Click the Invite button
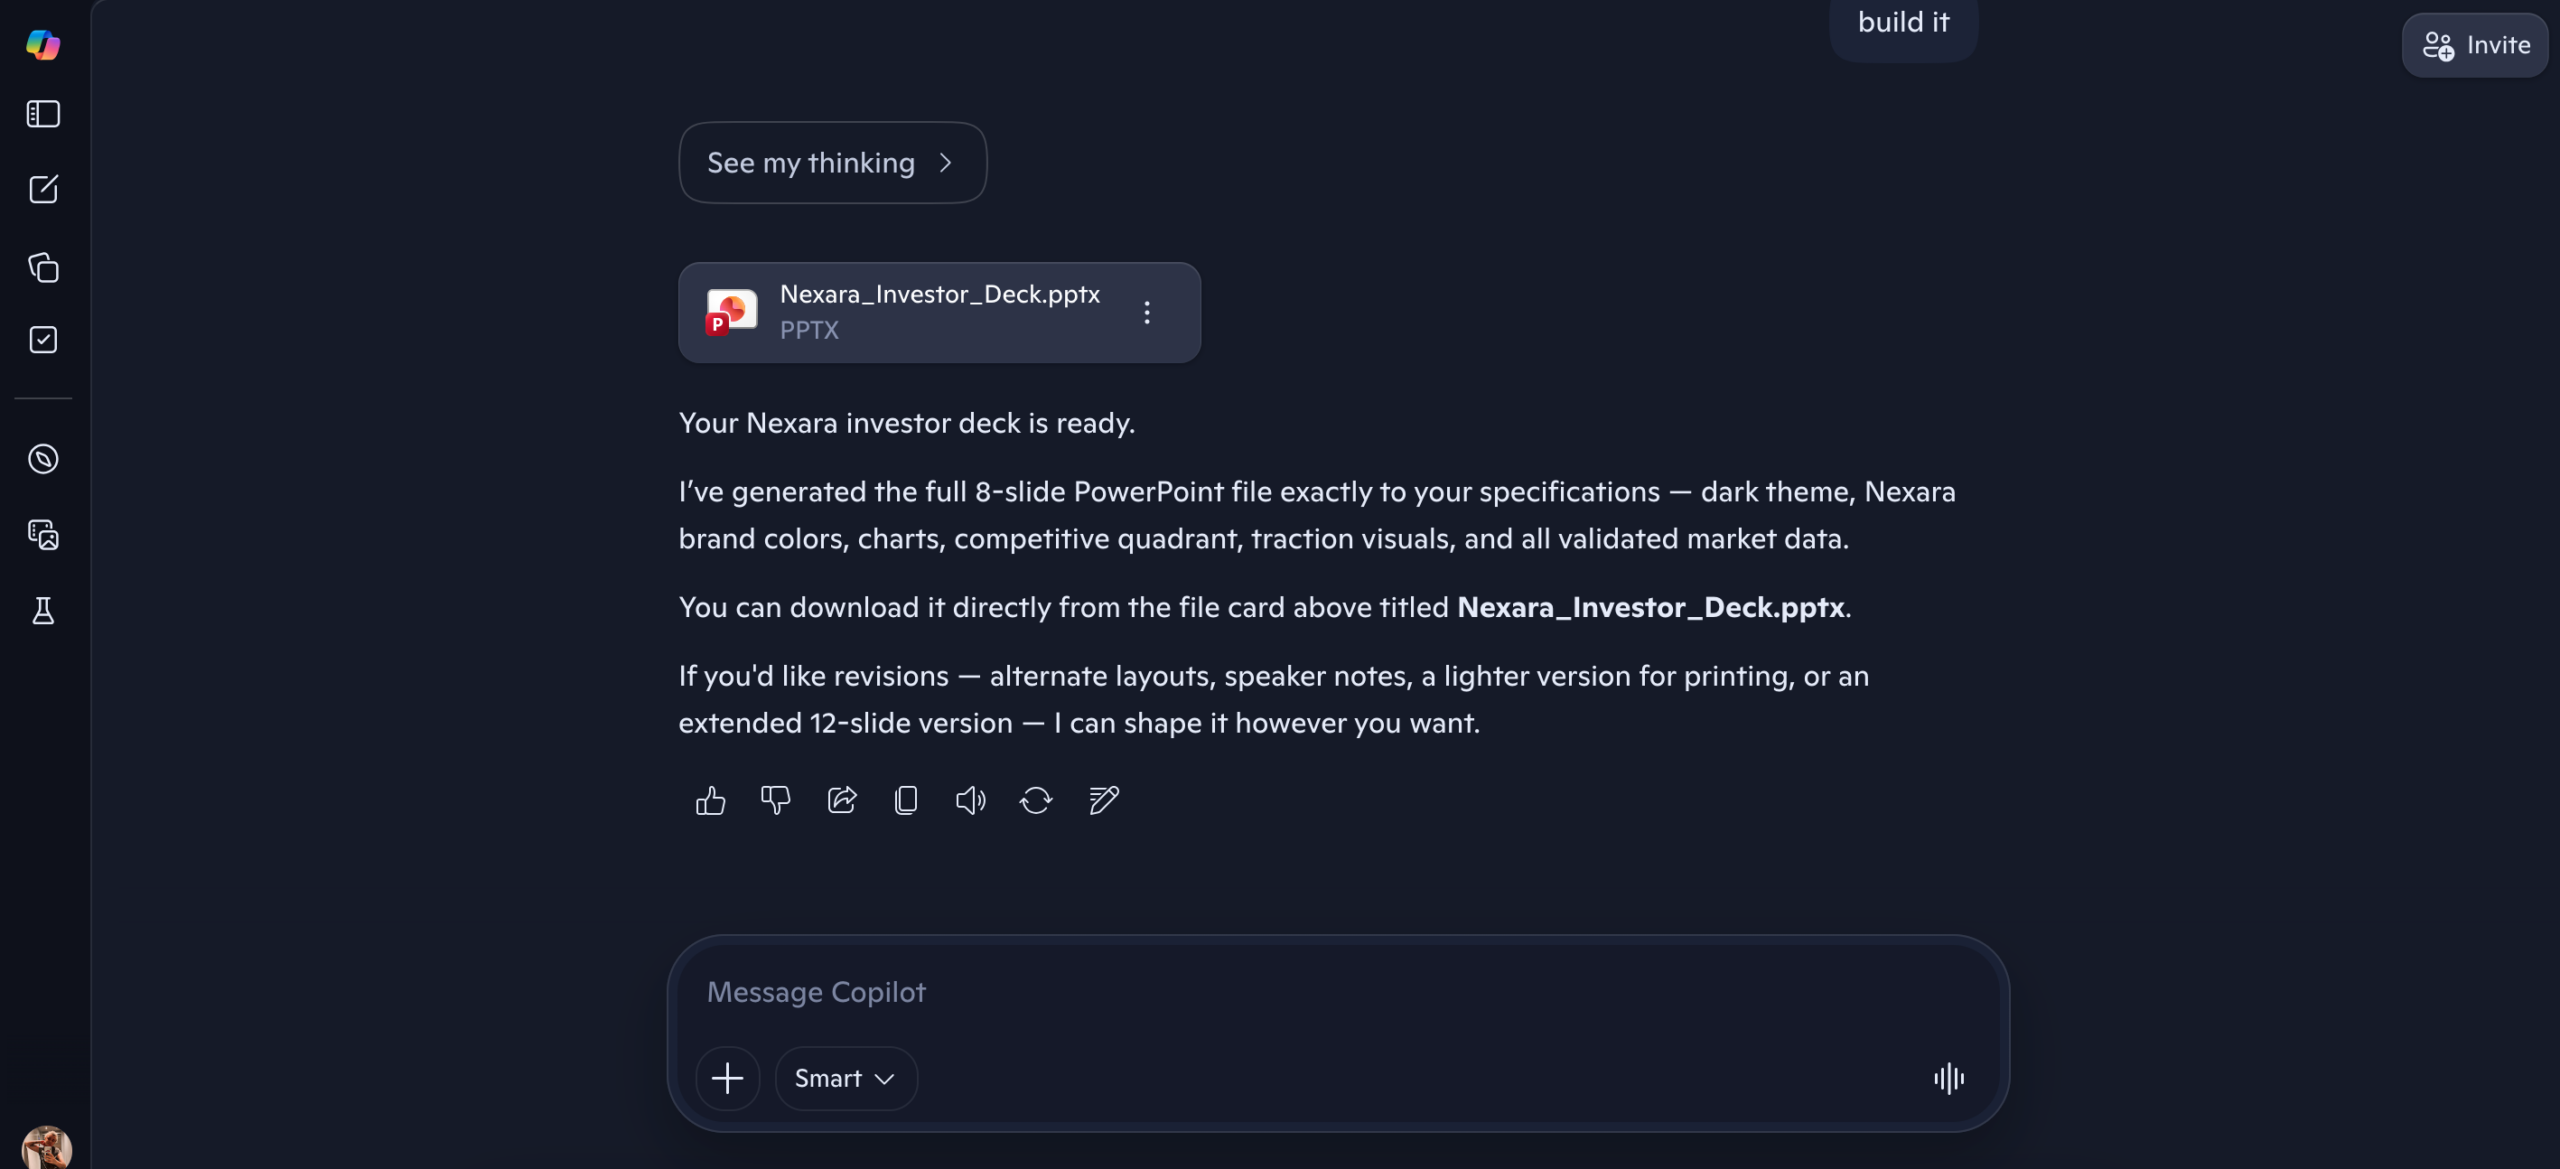Viewport: 2560px width, 1169px height. pyautogui.click(x=2475, y=45)
